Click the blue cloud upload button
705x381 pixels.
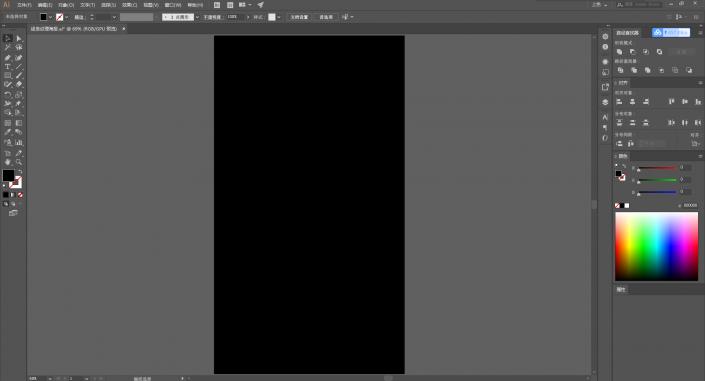[x=671, y=32]
